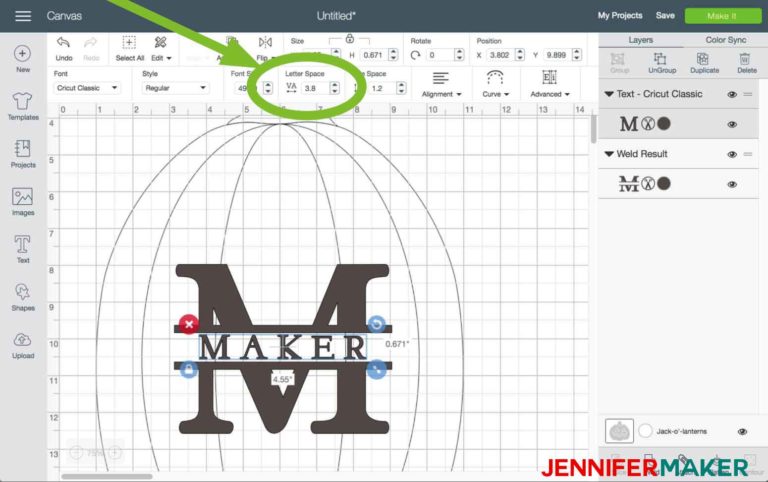Click the green Make It button
Screen dimensions: 768x482
pos(722,16)
